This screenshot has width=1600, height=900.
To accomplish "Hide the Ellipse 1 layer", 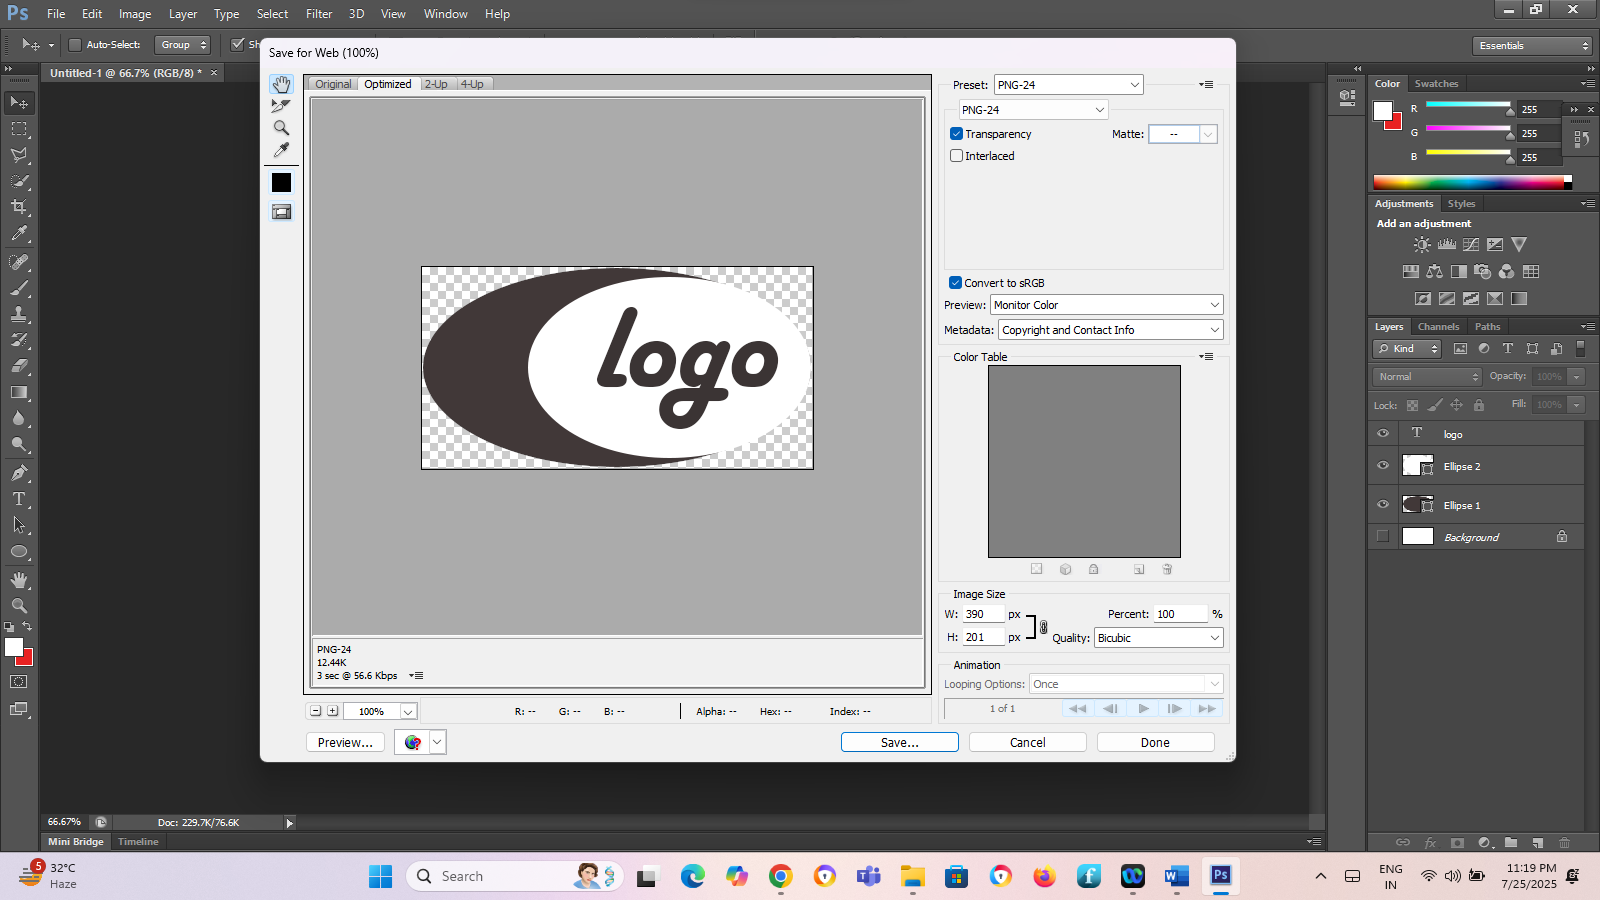I will tap(1383, 505).
